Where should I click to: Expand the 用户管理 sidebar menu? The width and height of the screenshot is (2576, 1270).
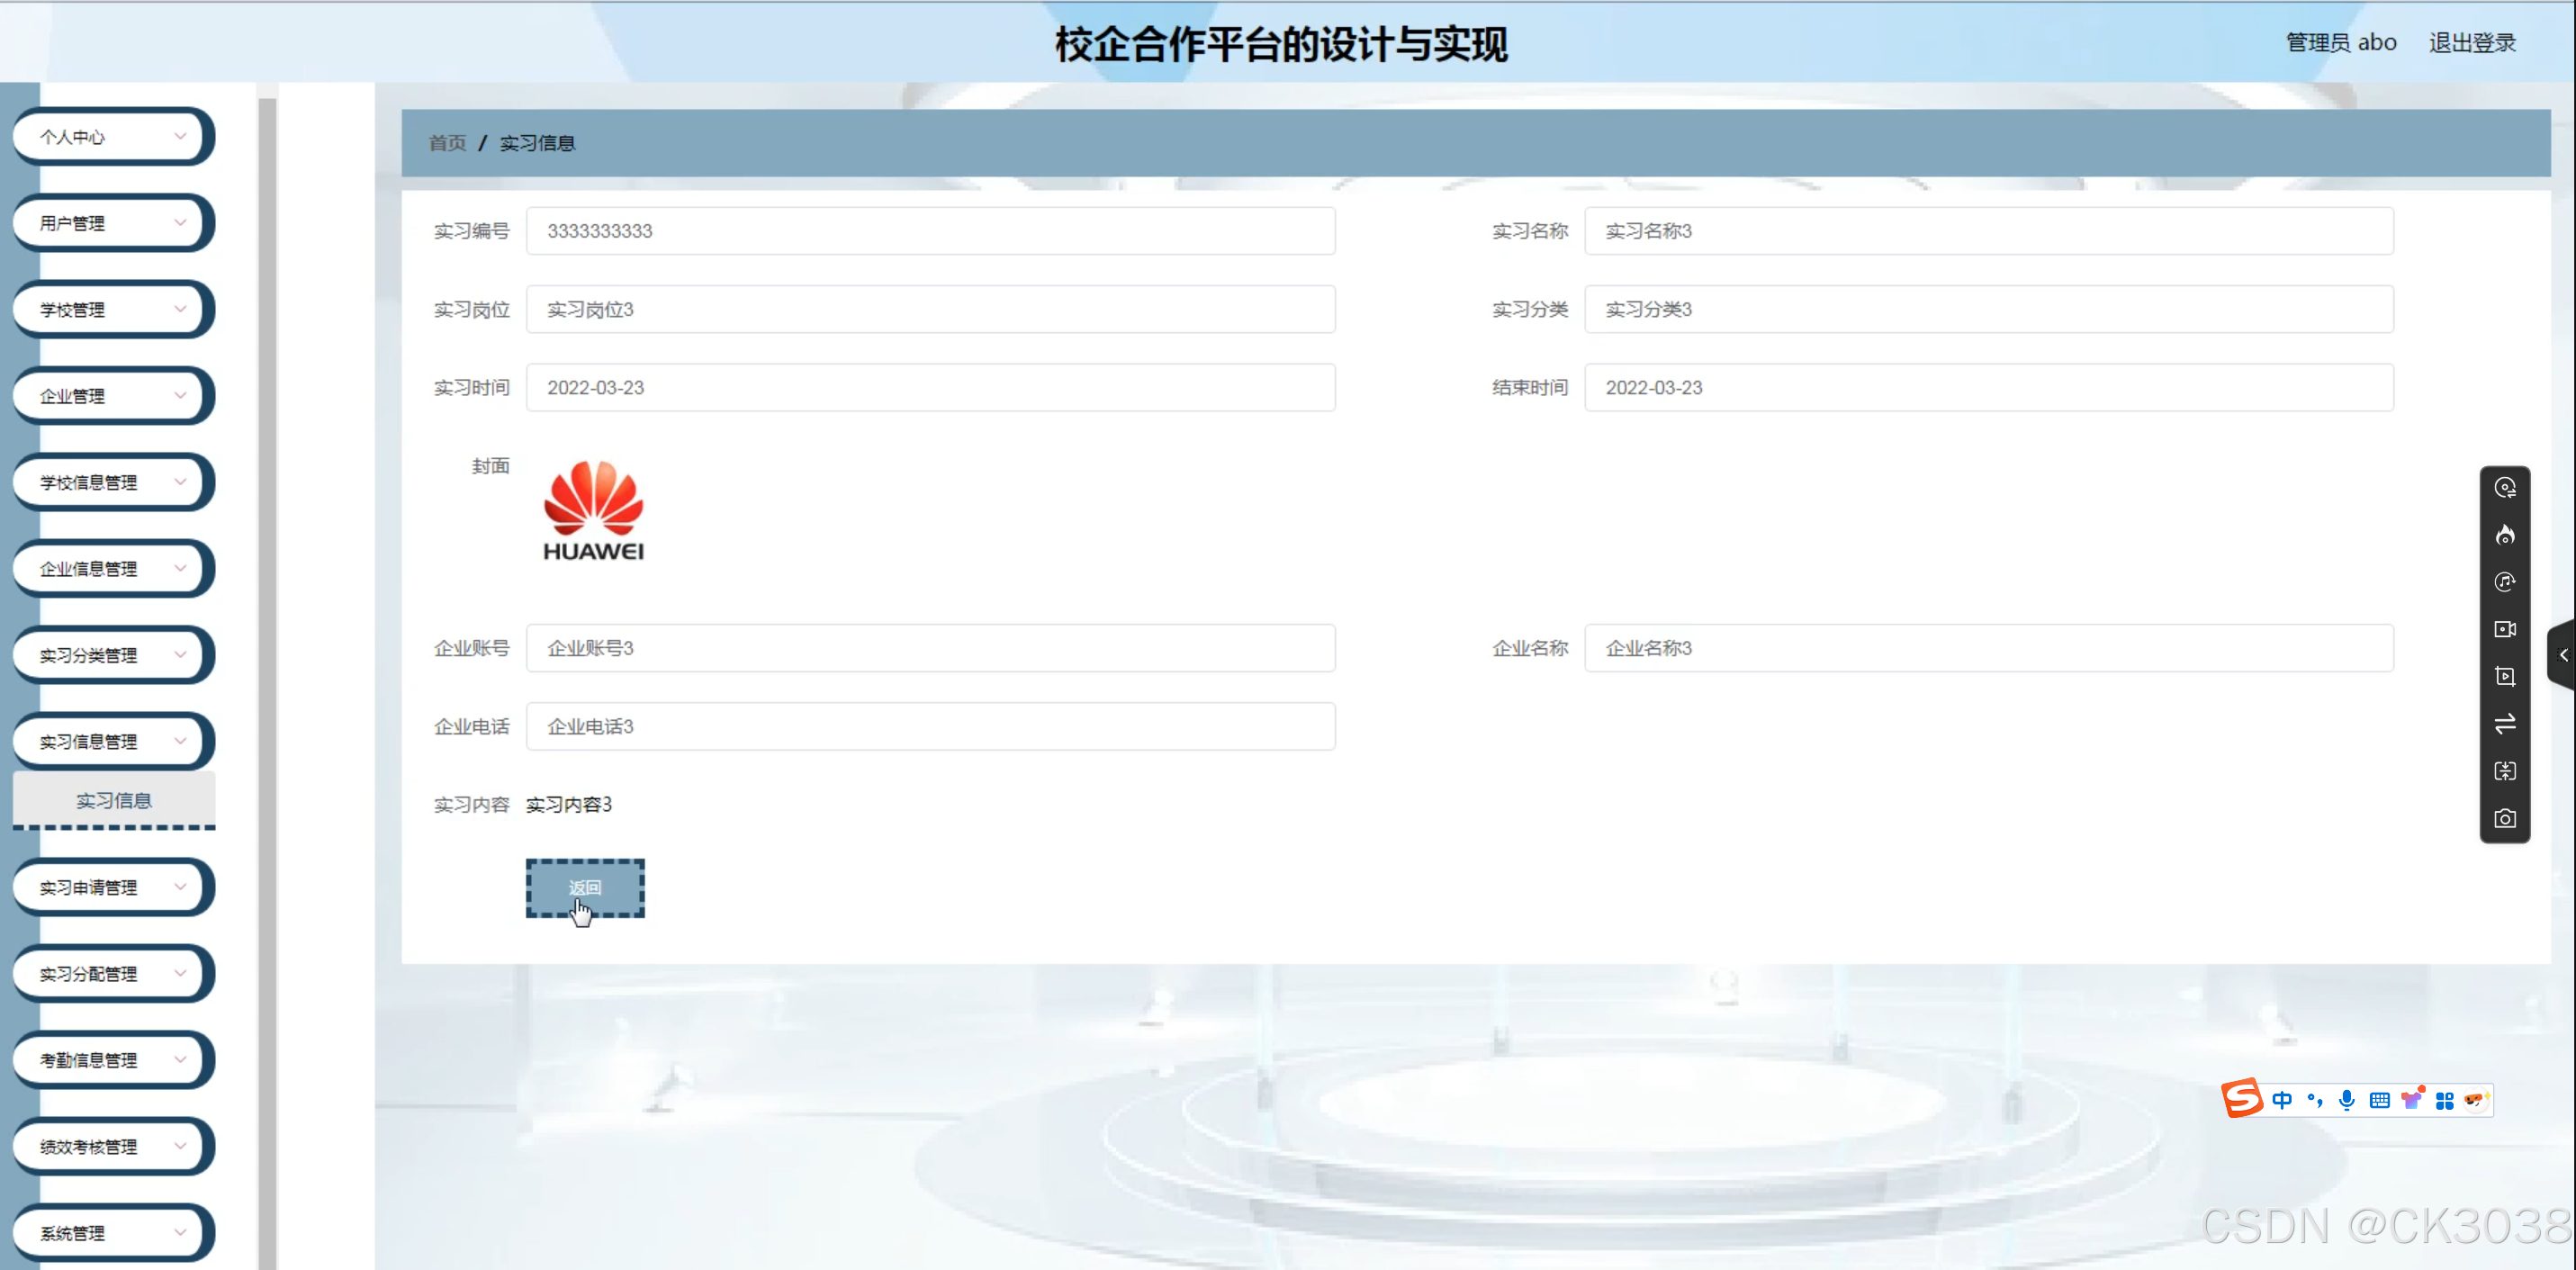(x=112, y=222)
